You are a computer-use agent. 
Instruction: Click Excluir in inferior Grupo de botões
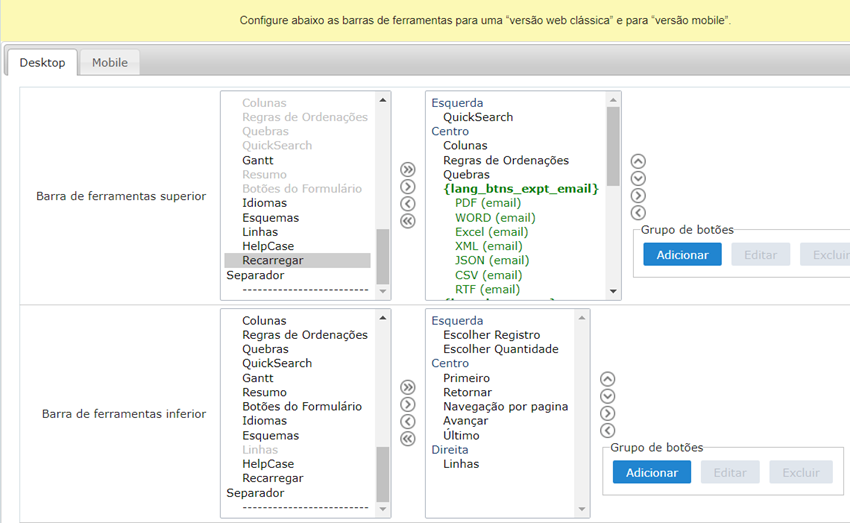(801, 473)
